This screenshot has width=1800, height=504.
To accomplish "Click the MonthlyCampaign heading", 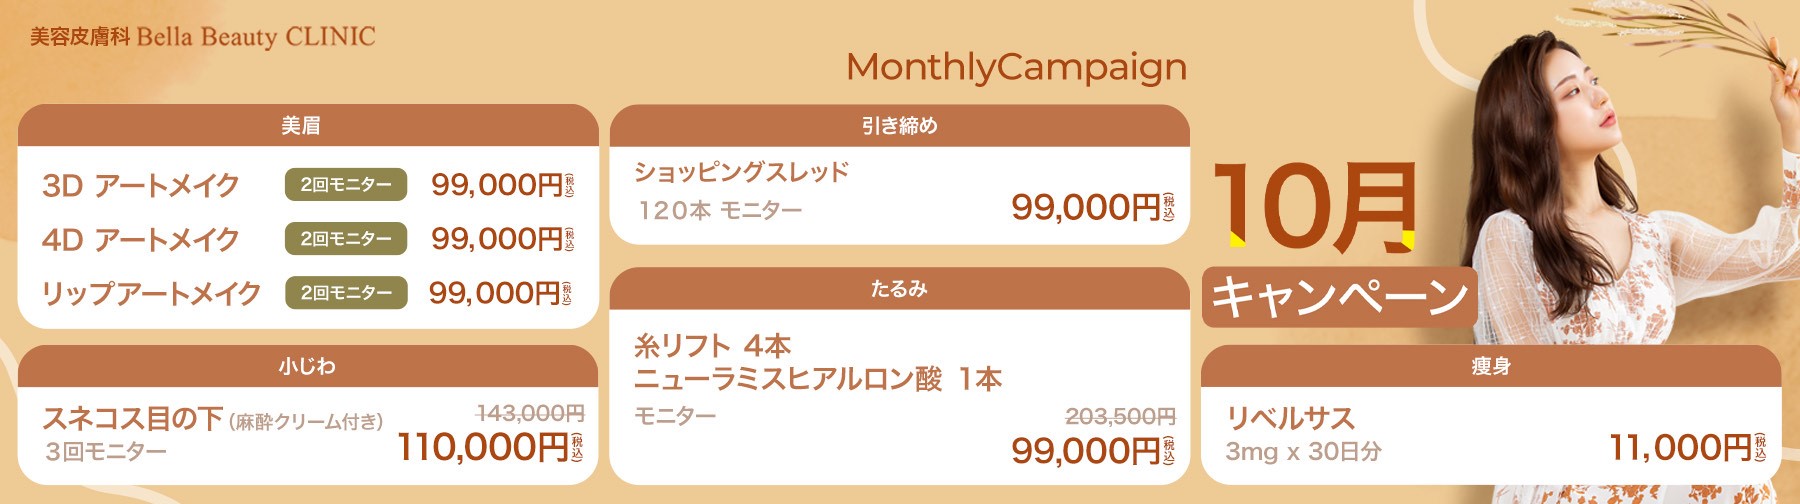I will click(1016, 67).
